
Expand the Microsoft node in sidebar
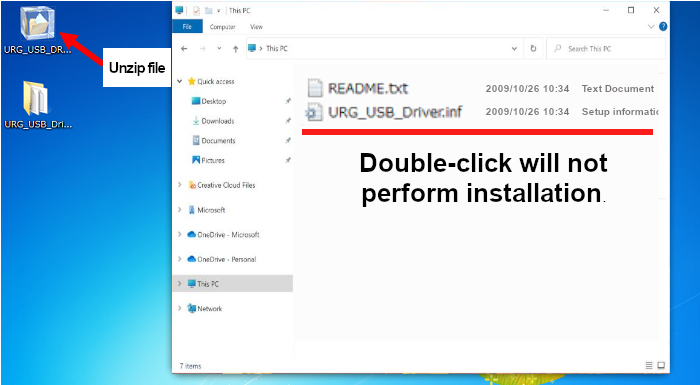(x=180, y=210)
